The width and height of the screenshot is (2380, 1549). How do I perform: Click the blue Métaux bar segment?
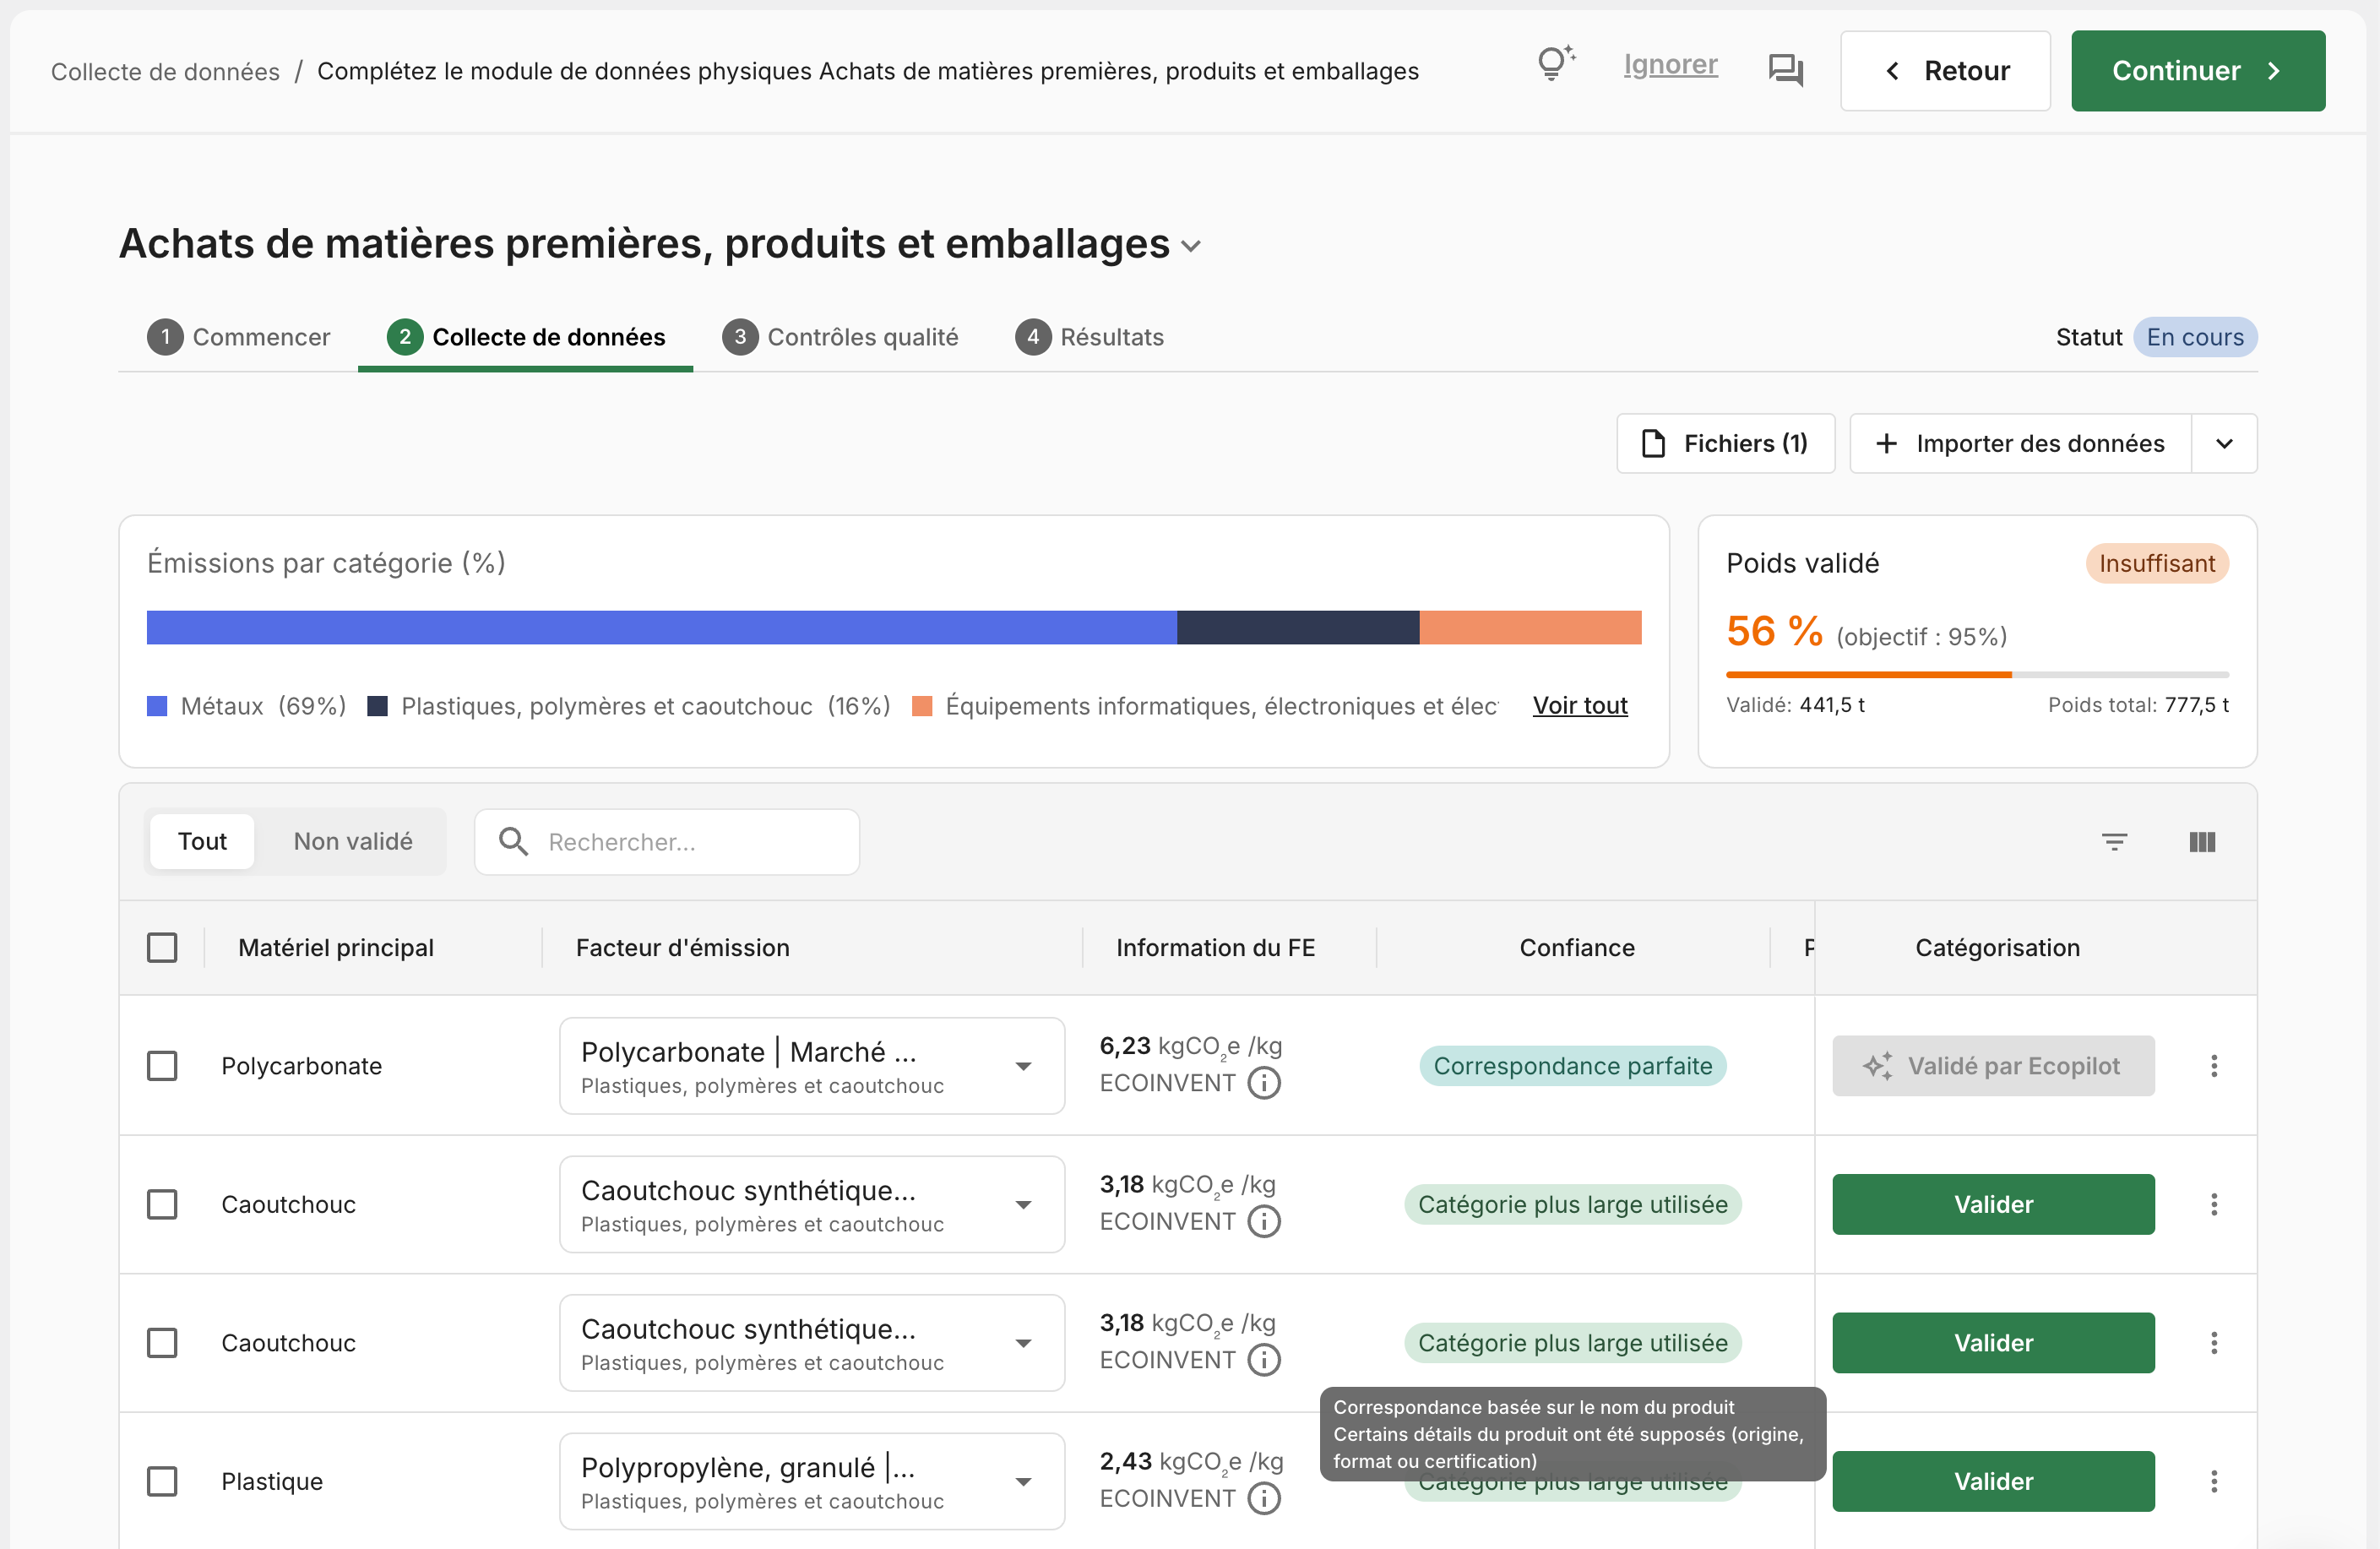coord(661,627)
